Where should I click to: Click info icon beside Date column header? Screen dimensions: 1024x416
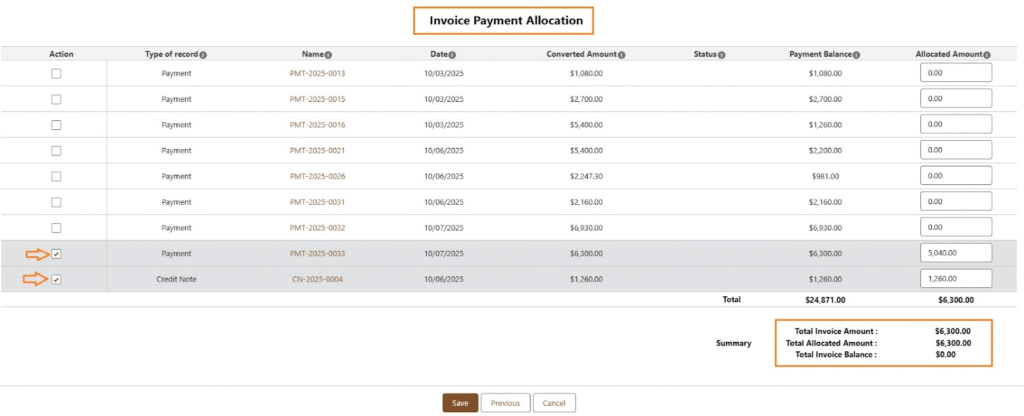[x=452, y=54]
